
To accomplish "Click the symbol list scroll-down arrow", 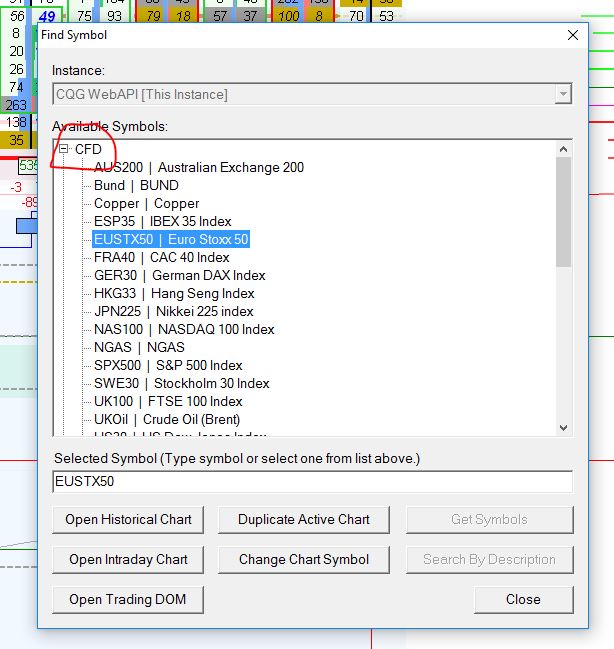I will click(x=563, y=428).
